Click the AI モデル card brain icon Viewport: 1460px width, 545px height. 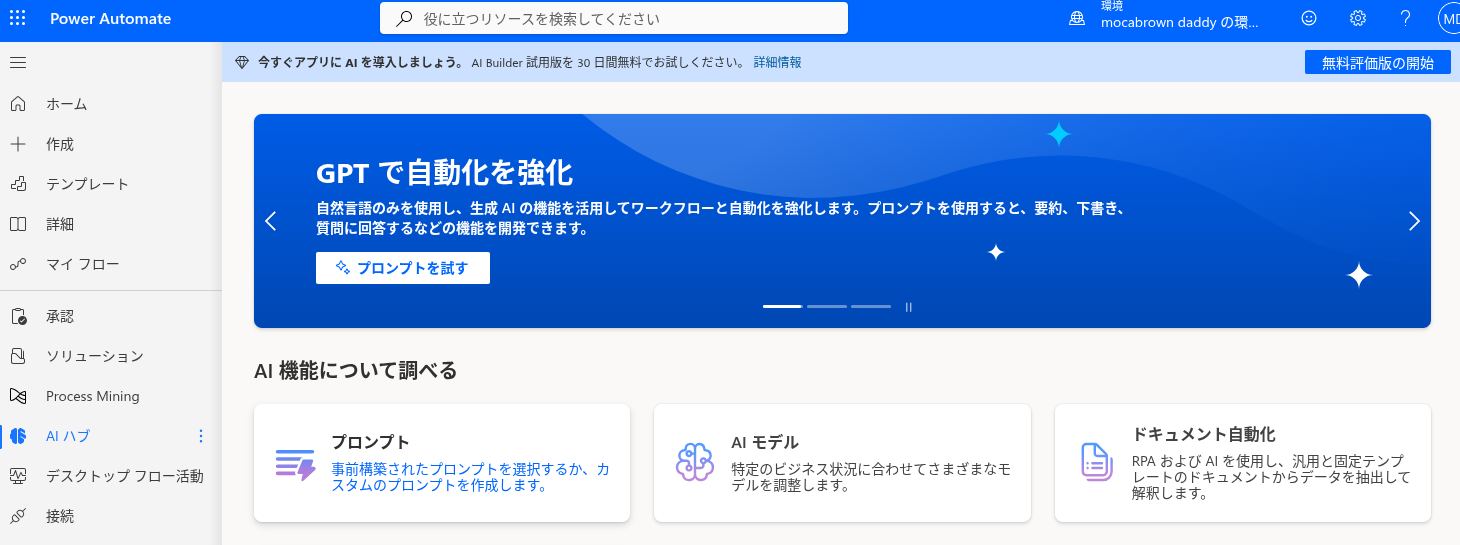pos(695,463)
